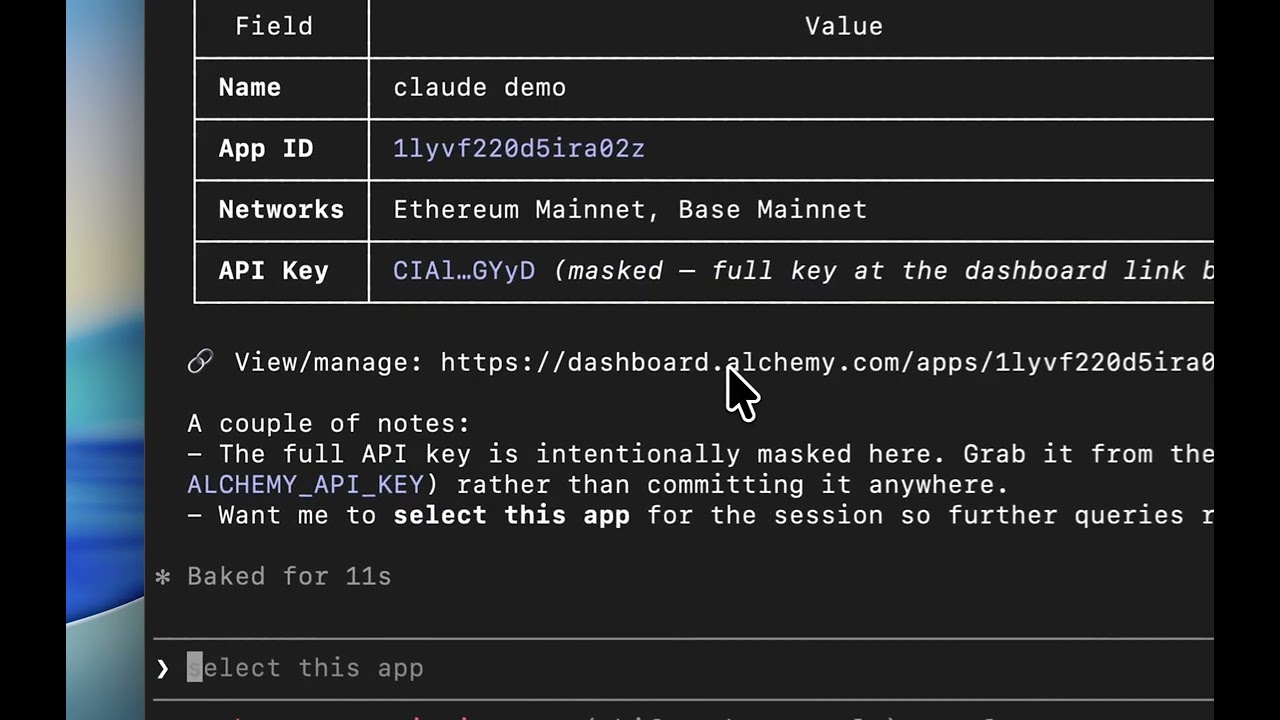Click the asterisk icon beside Baked for 11s
The width and height of the screenshot is (1280, 720).
point(162,576)
